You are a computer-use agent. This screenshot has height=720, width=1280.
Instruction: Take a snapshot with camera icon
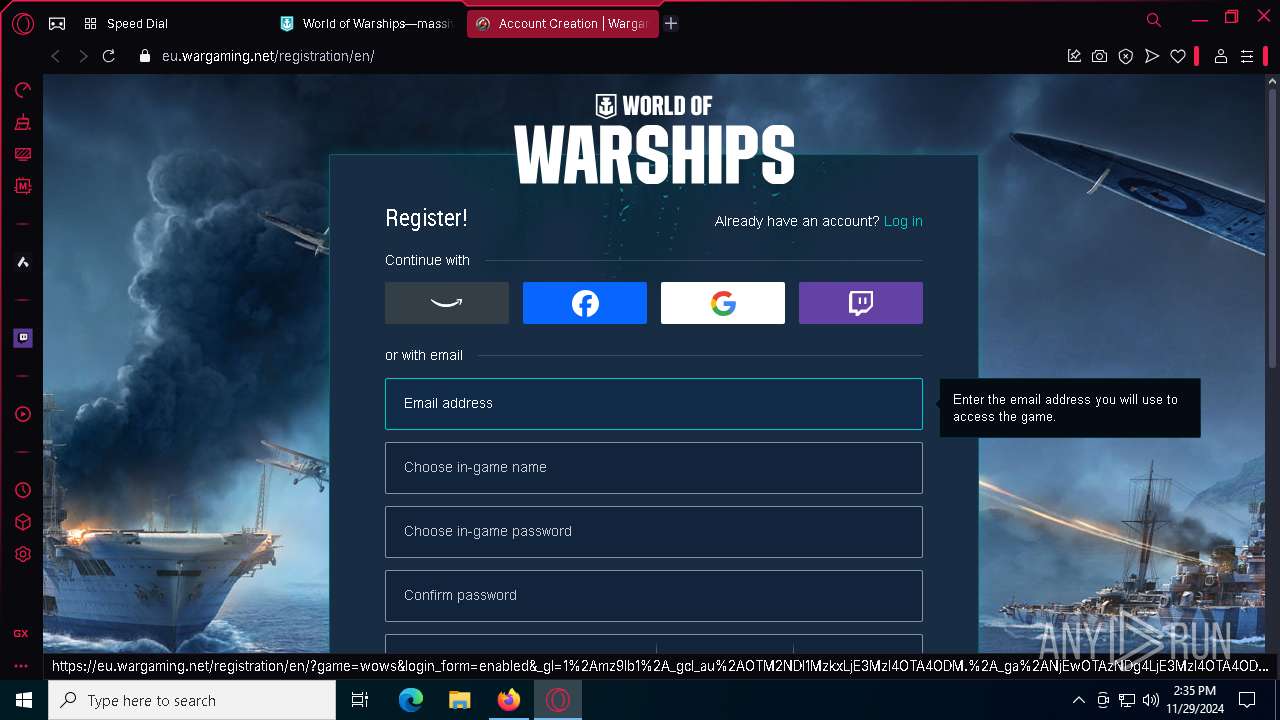[1099, 56]
